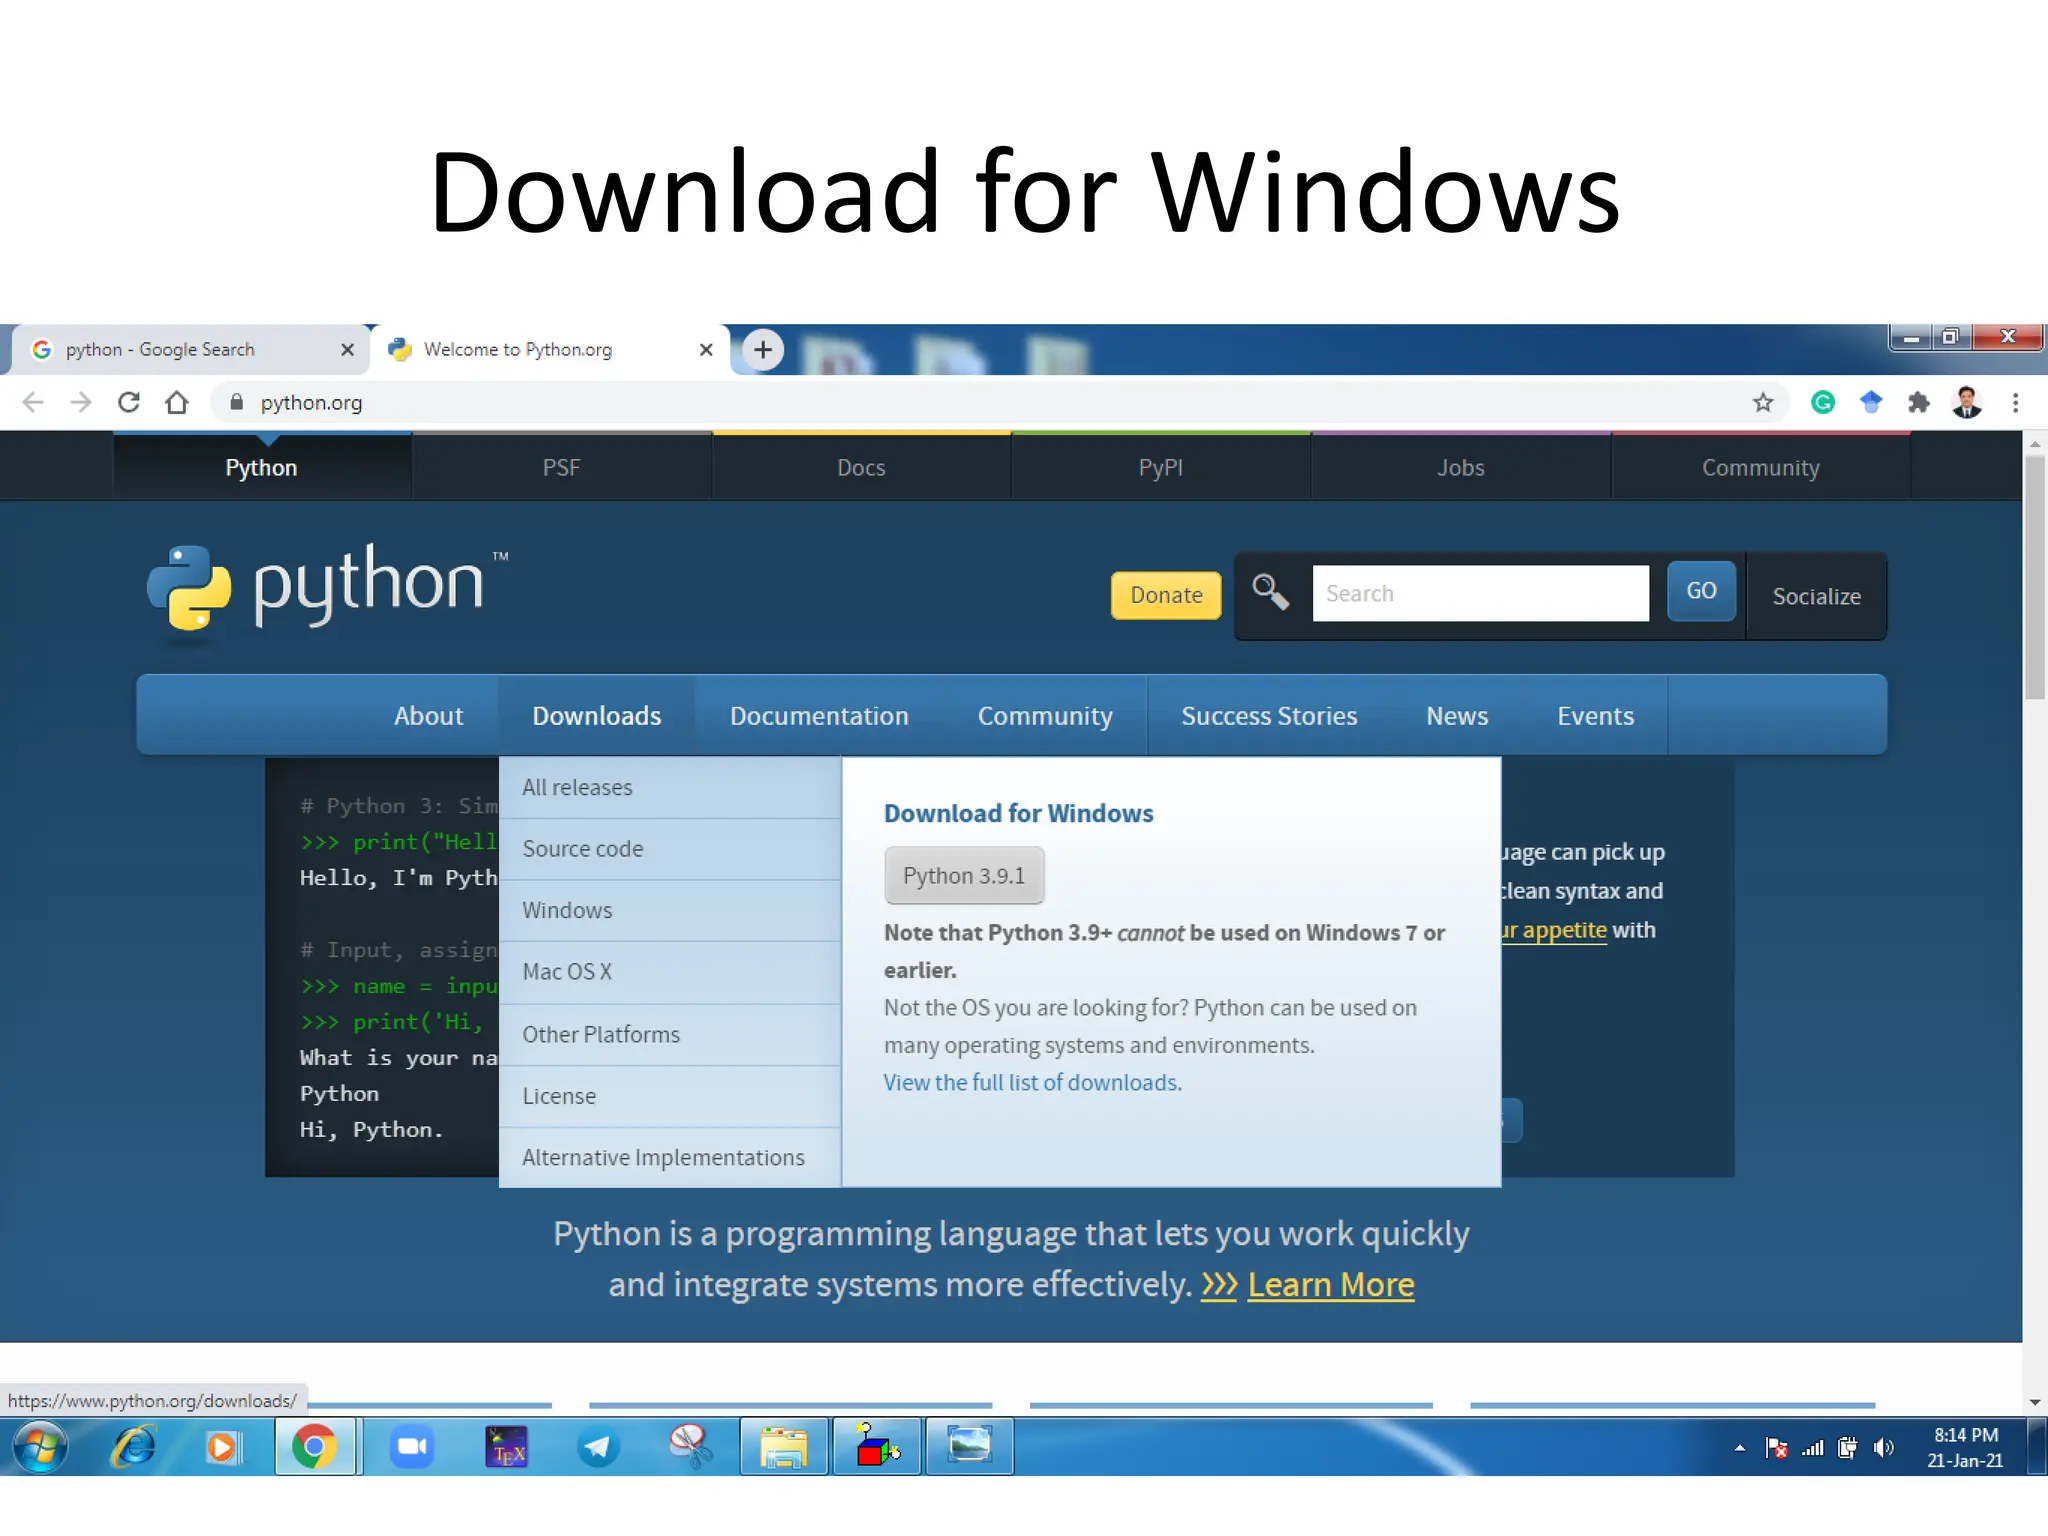Screen dimensions: 2048x1536
Task: Open the media player taskbar icon
Action: click(x=223, y=1447)
